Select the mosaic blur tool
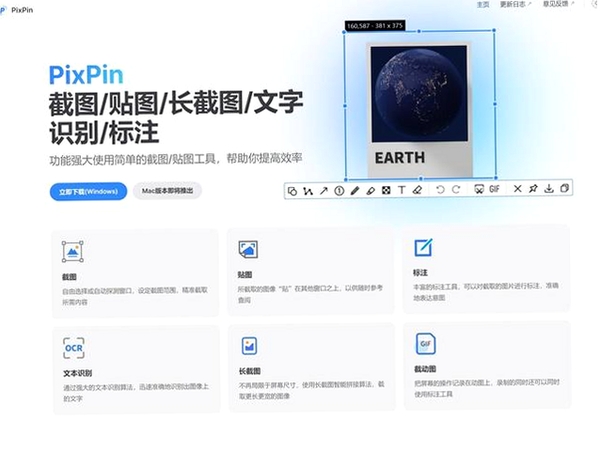Image resolution: width=600 pixels, height=468 pixels. tap(386, 190)
